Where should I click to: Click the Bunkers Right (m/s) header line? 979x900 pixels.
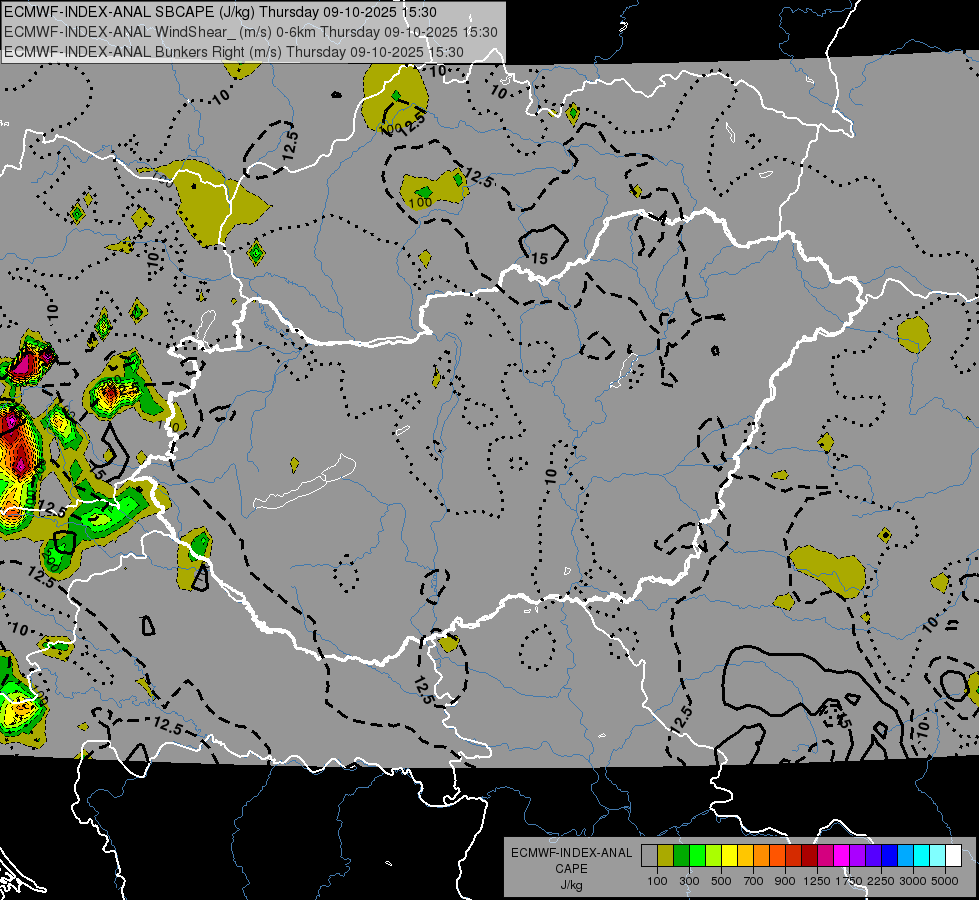pos(234,52)
